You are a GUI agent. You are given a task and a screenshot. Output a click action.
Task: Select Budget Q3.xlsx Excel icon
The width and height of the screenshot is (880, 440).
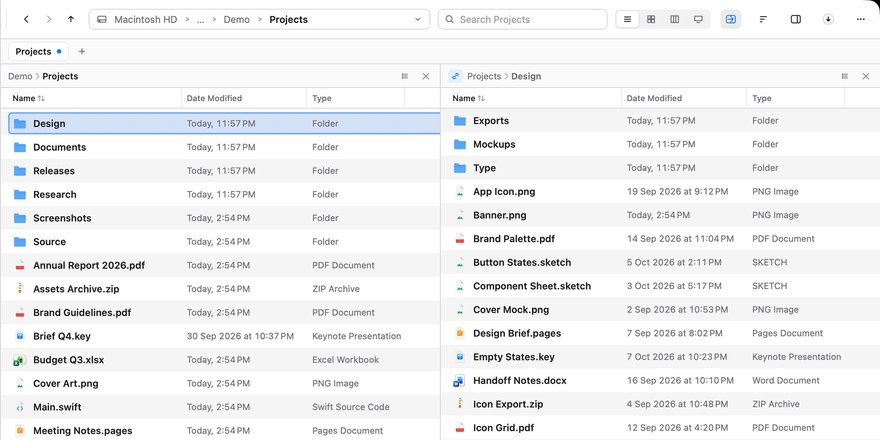(20, 360)
